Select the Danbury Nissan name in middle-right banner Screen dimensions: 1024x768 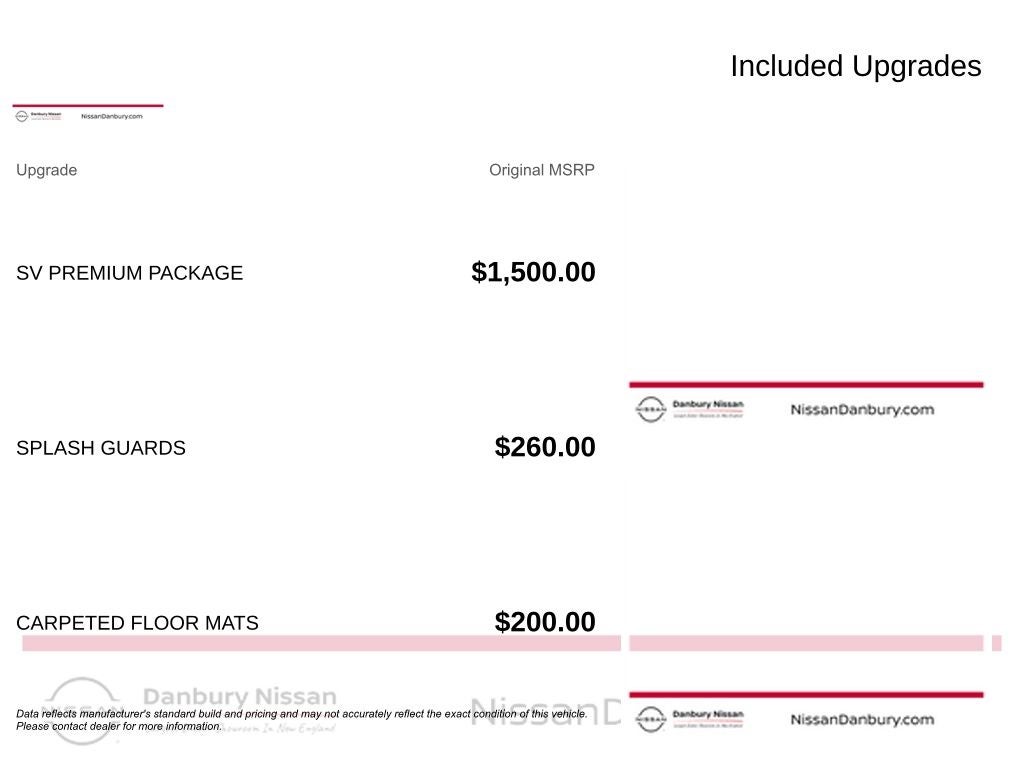pyautogui.click(x=708, y=405)
